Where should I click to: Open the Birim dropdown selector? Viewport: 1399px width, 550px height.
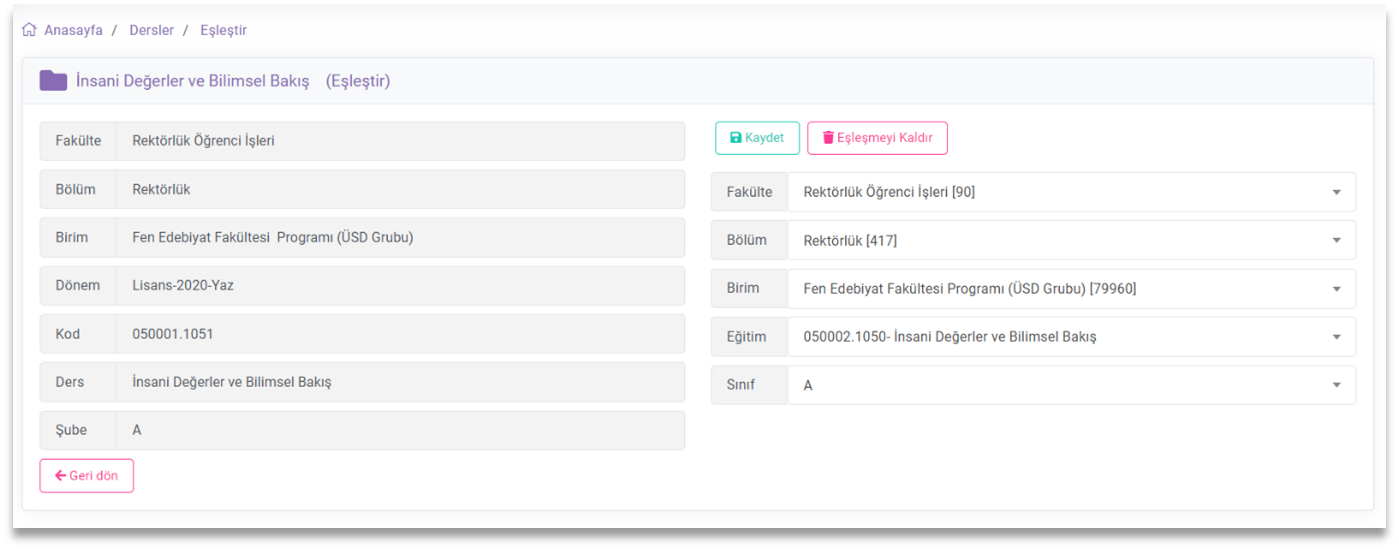[1070, 289]
